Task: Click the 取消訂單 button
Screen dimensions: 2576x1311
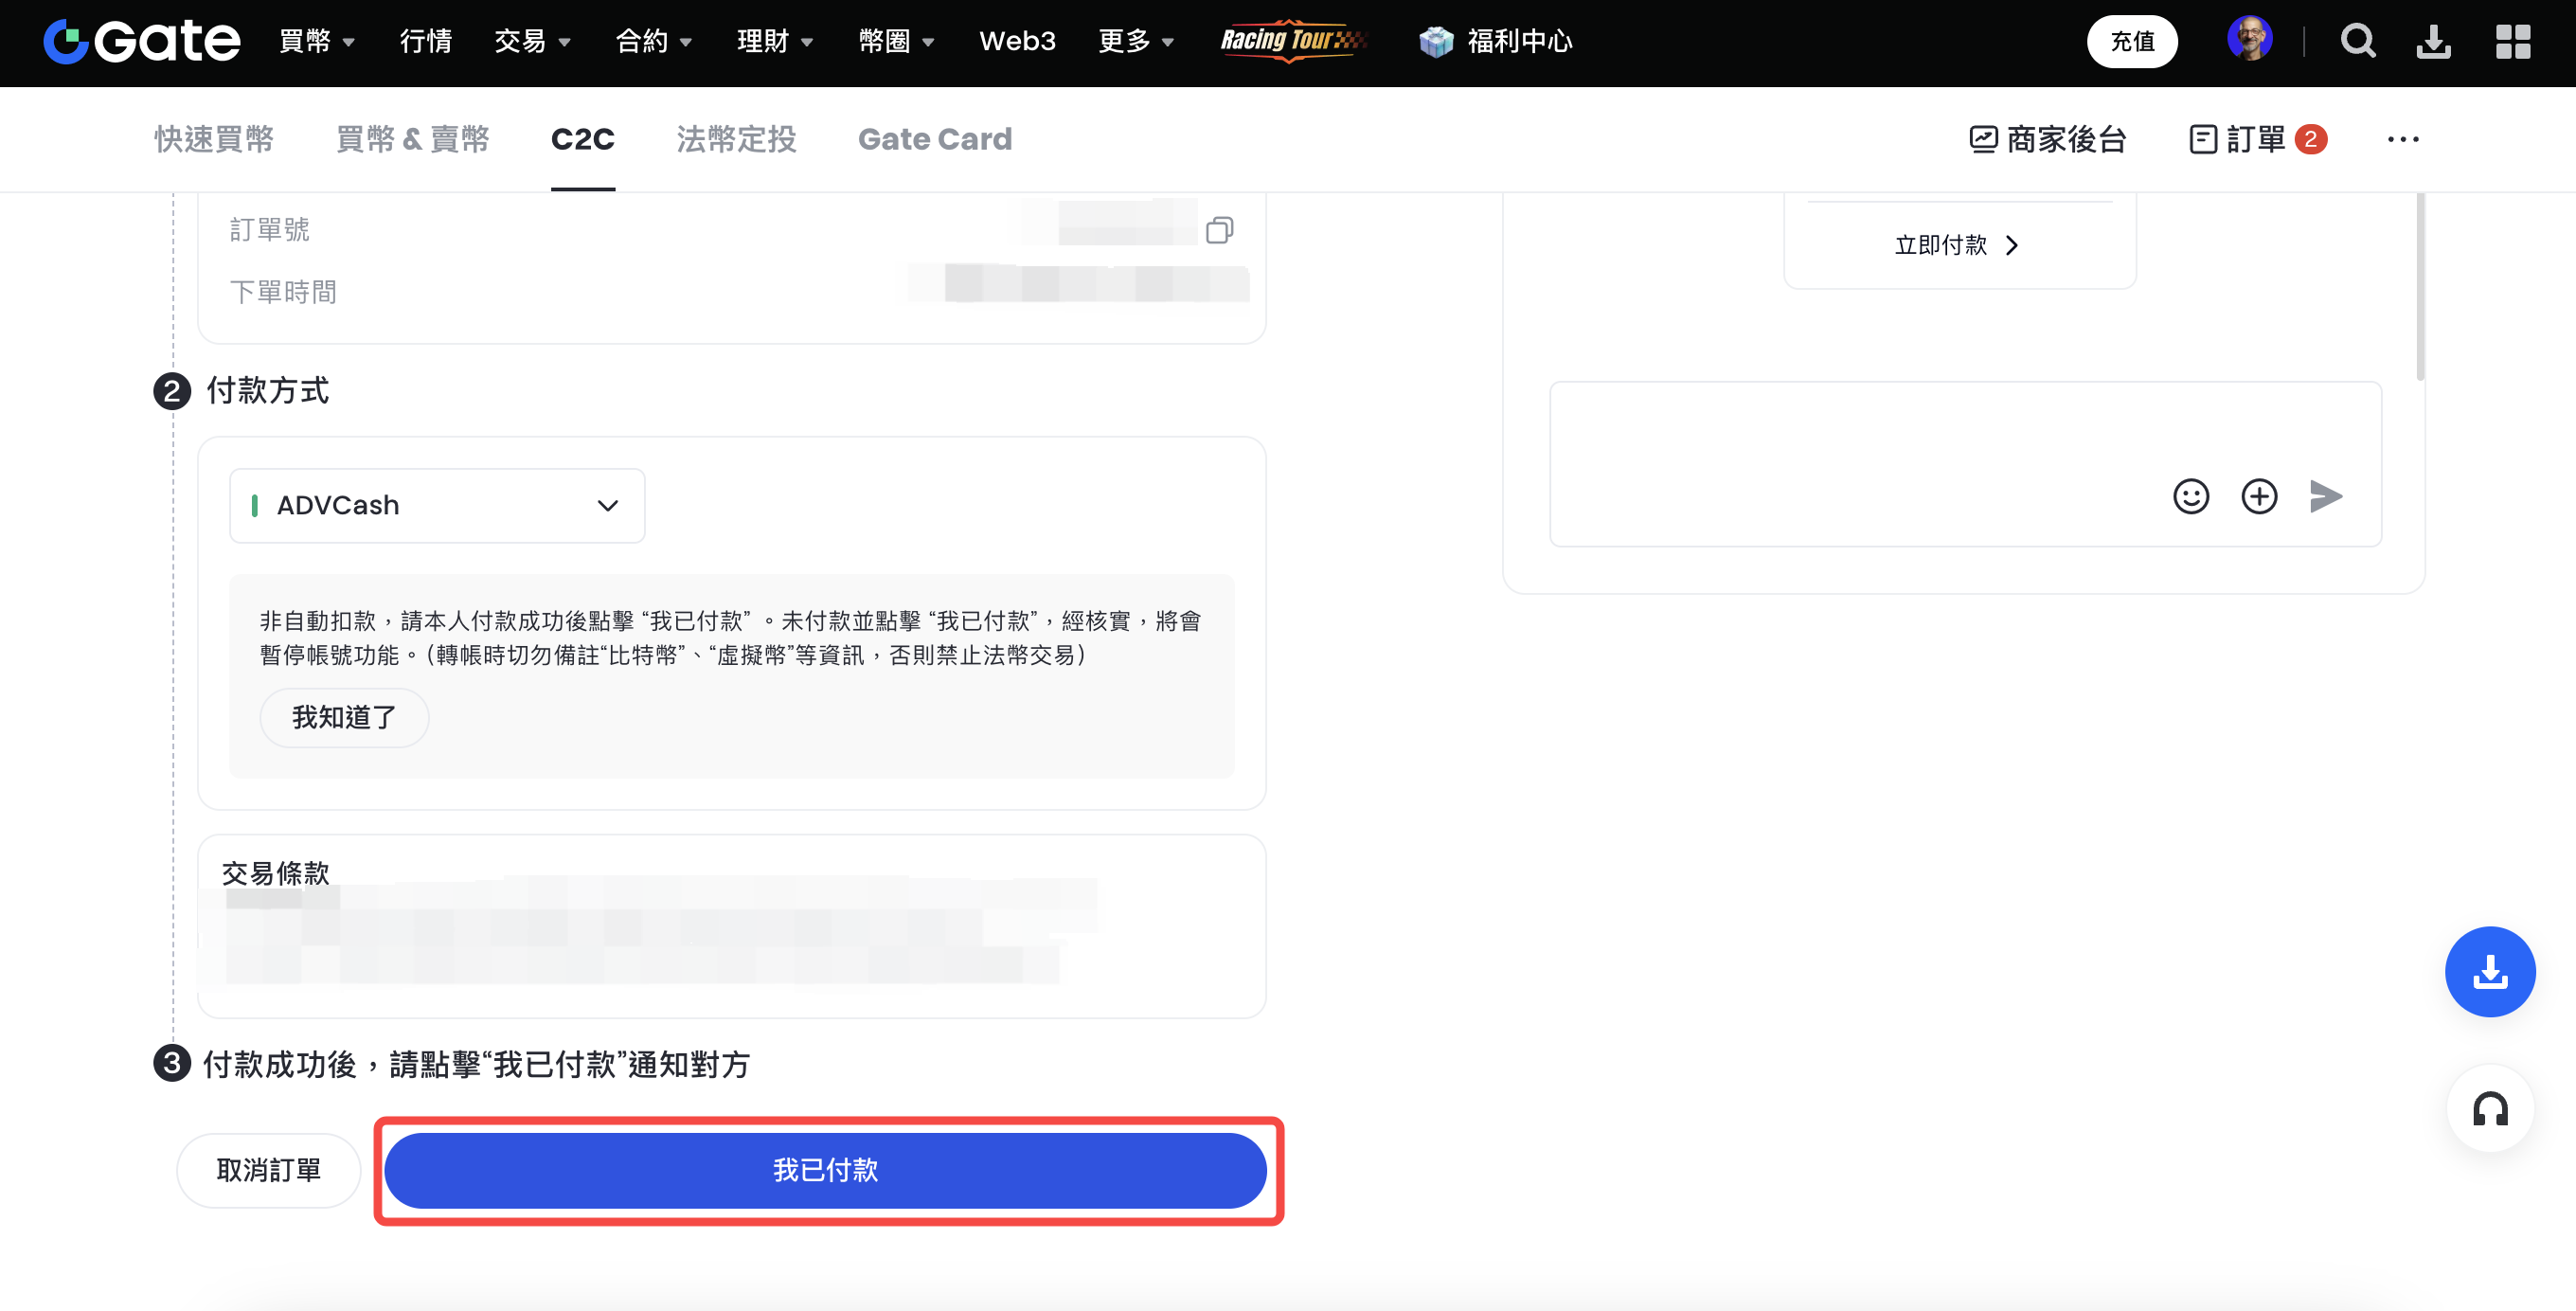Action: click(268, 1170)
